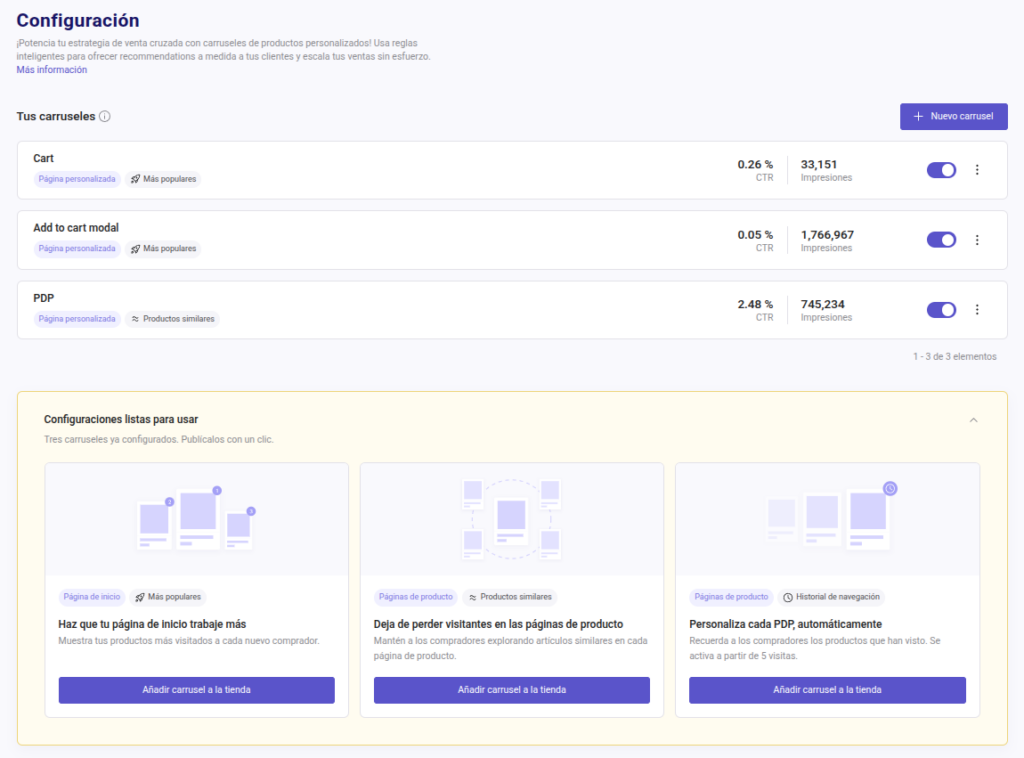Collapse the Configuraciones listas para usar section

973,420
